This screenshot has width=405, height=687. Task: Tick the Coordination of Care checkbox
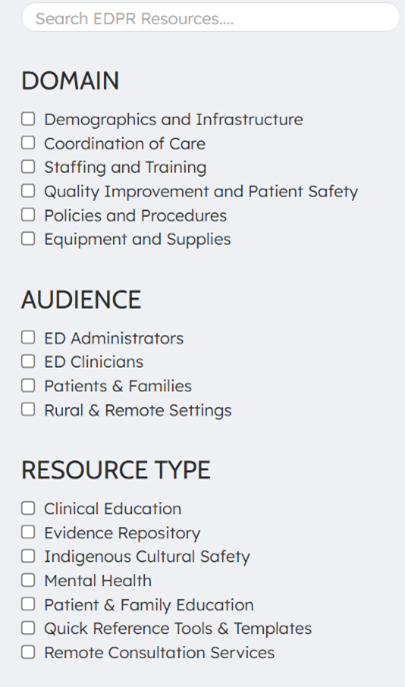click(28, 143)
